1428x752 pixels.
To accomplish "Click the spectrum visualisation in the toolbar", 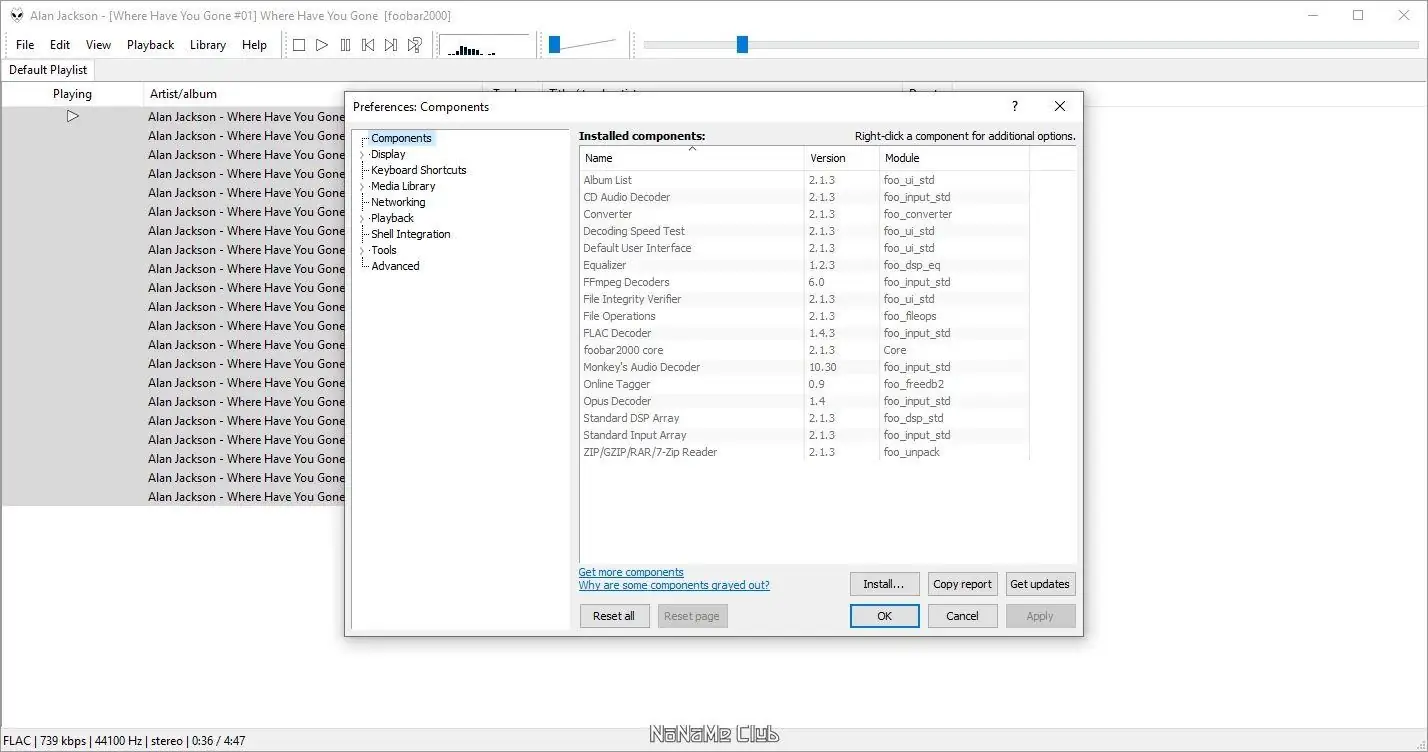I will coord(485,45).
